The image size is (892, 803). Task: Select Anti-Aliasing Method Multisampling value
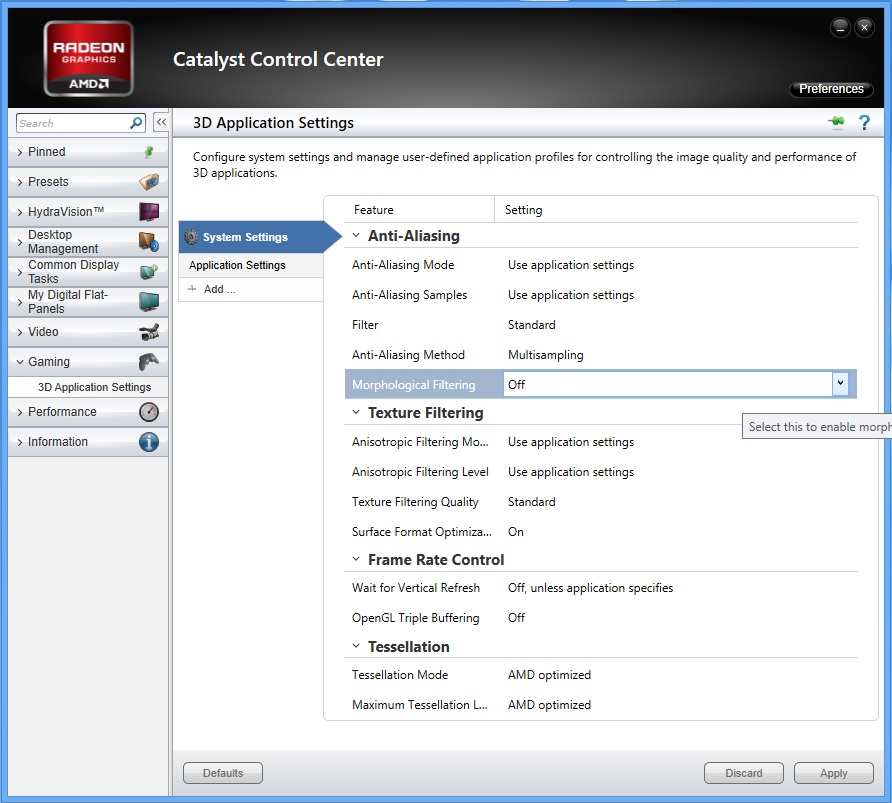tap(546, 355)
